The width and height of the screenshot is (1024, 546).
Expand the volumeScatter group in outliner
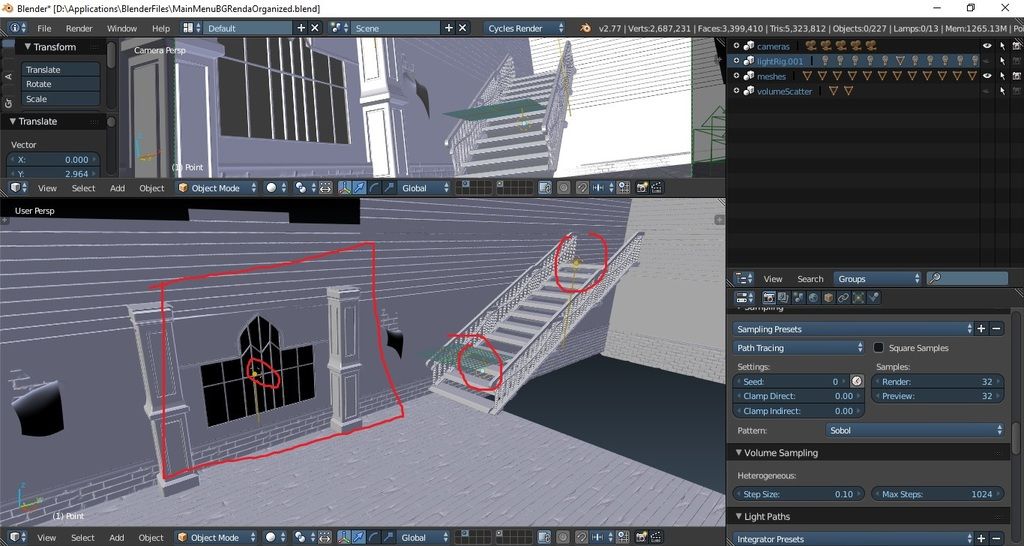click(737, 91)
